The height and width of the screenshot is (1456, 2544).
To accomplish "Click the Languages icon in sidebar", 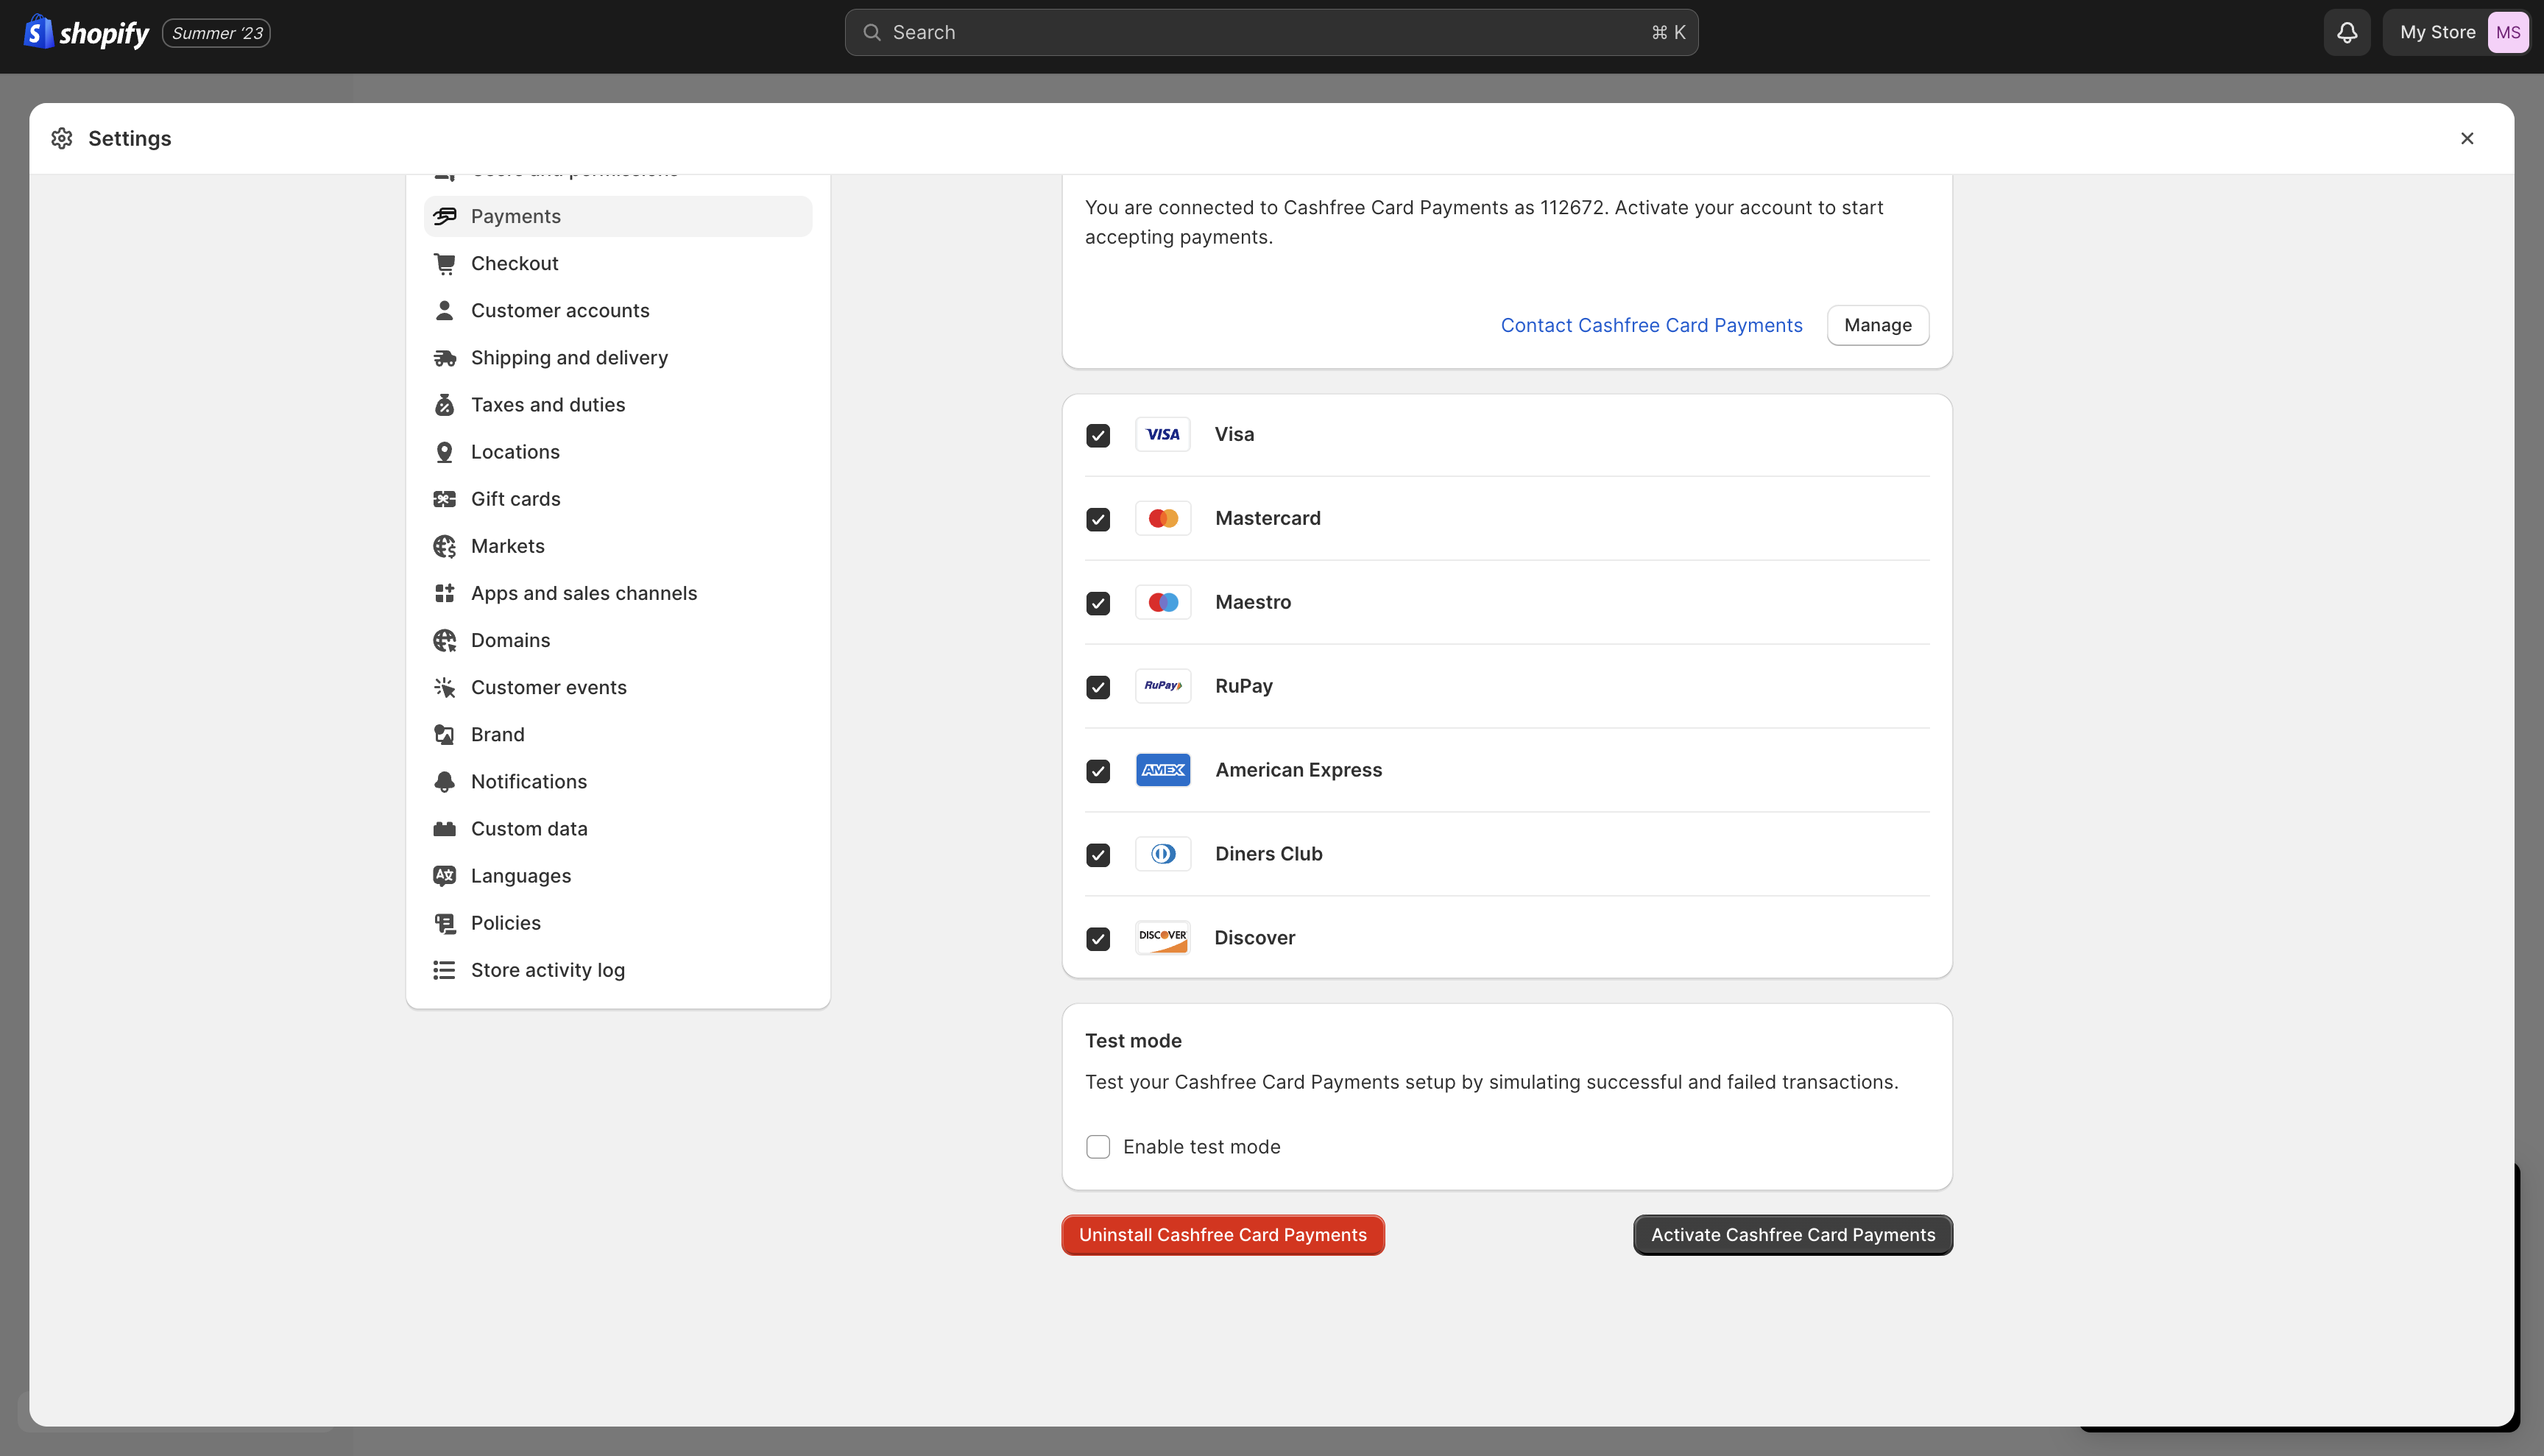I will pyautogui.click(x=444, y=876).
